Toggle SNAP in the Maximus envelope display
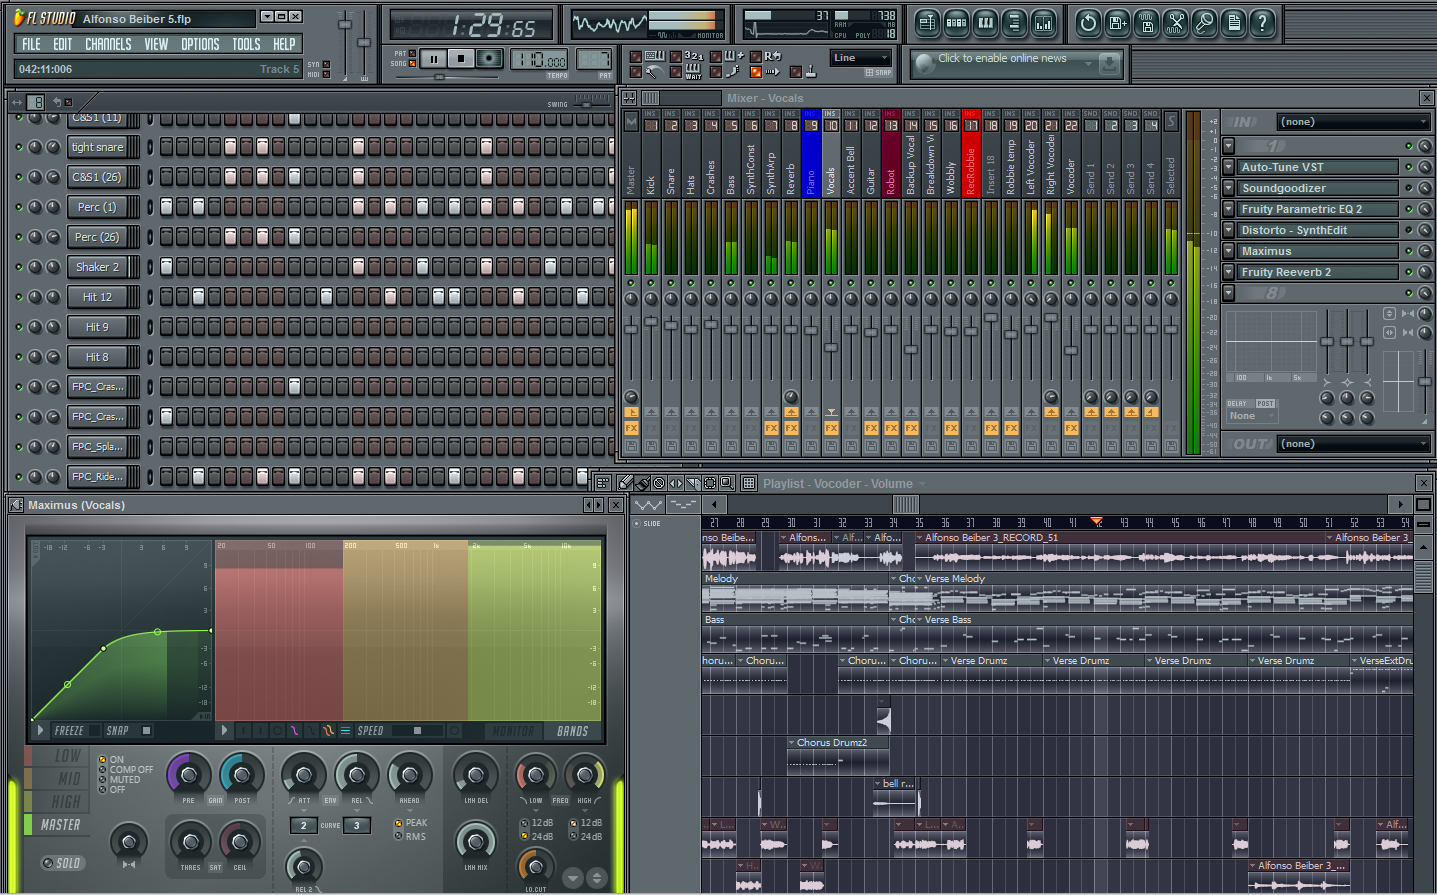The width and height of the screenshot is (1437, 895). [x=128, y=731]
